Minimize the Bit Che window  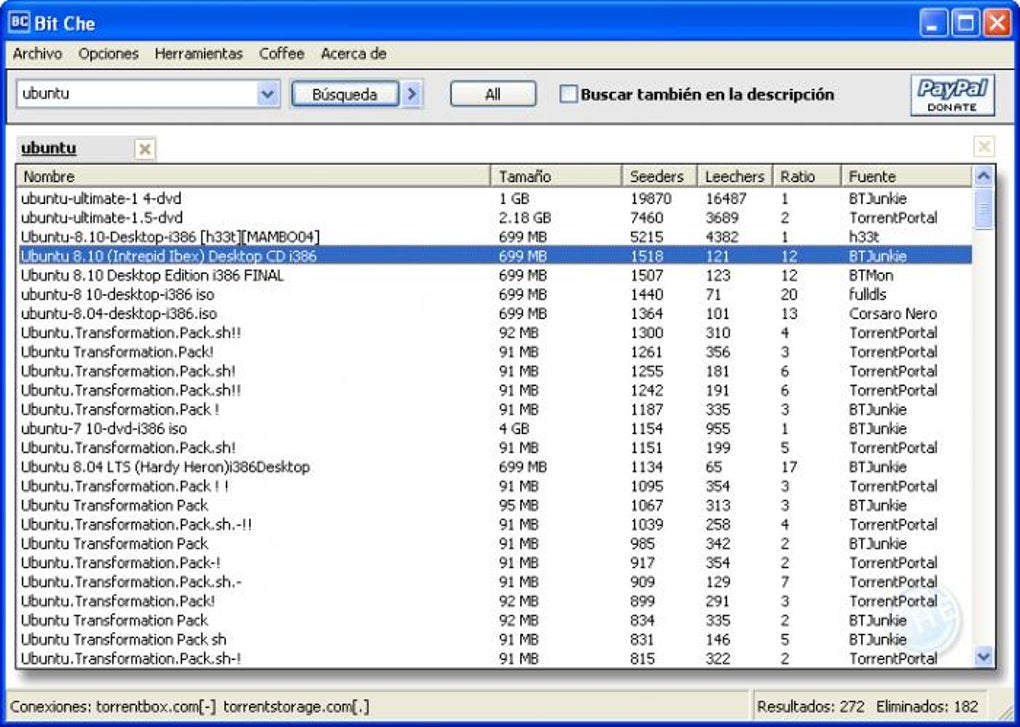(933, 23)
